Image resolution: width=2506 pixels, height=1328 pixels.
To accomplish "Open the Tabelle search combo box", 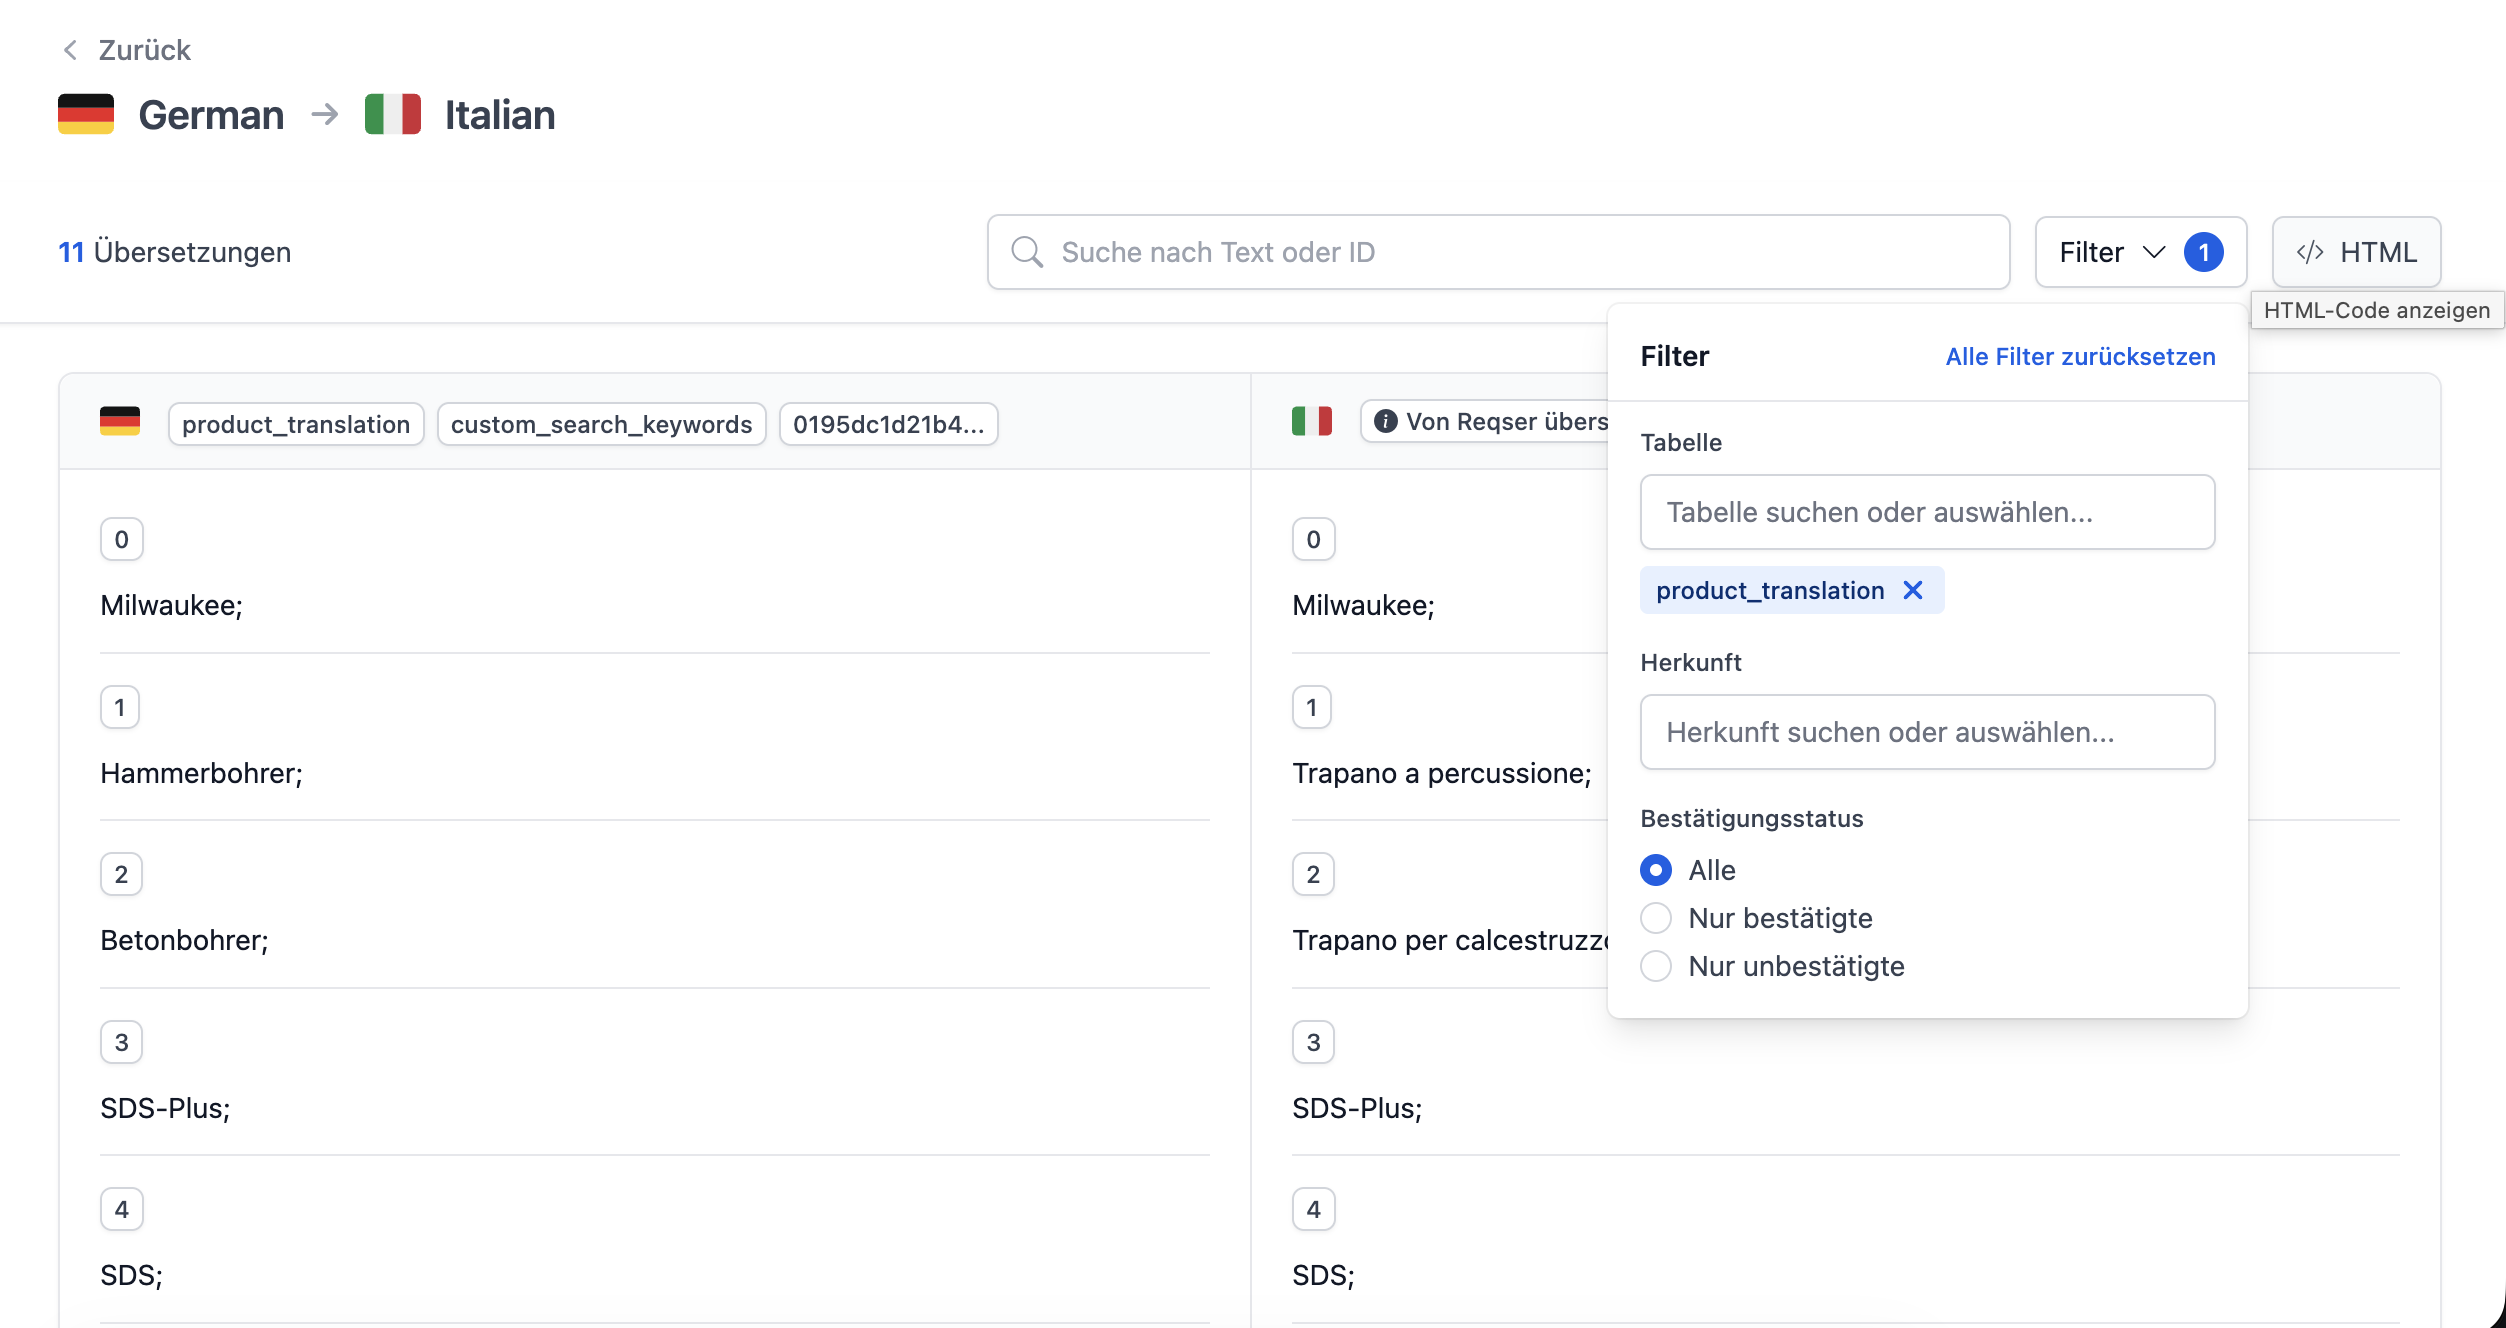I will coord(1926,512).
